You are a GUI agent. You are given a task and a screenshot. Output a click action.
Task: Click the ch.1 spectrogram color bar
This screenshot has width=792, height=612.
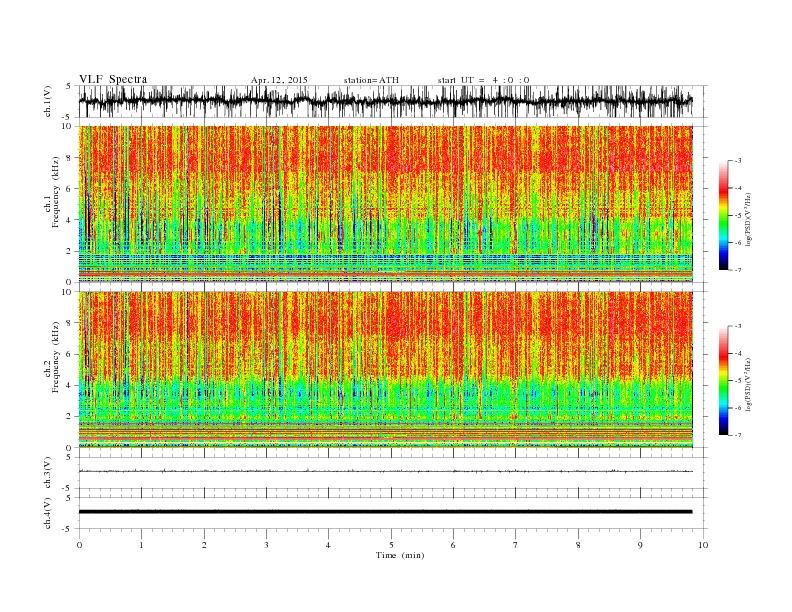tap(723, 215)
